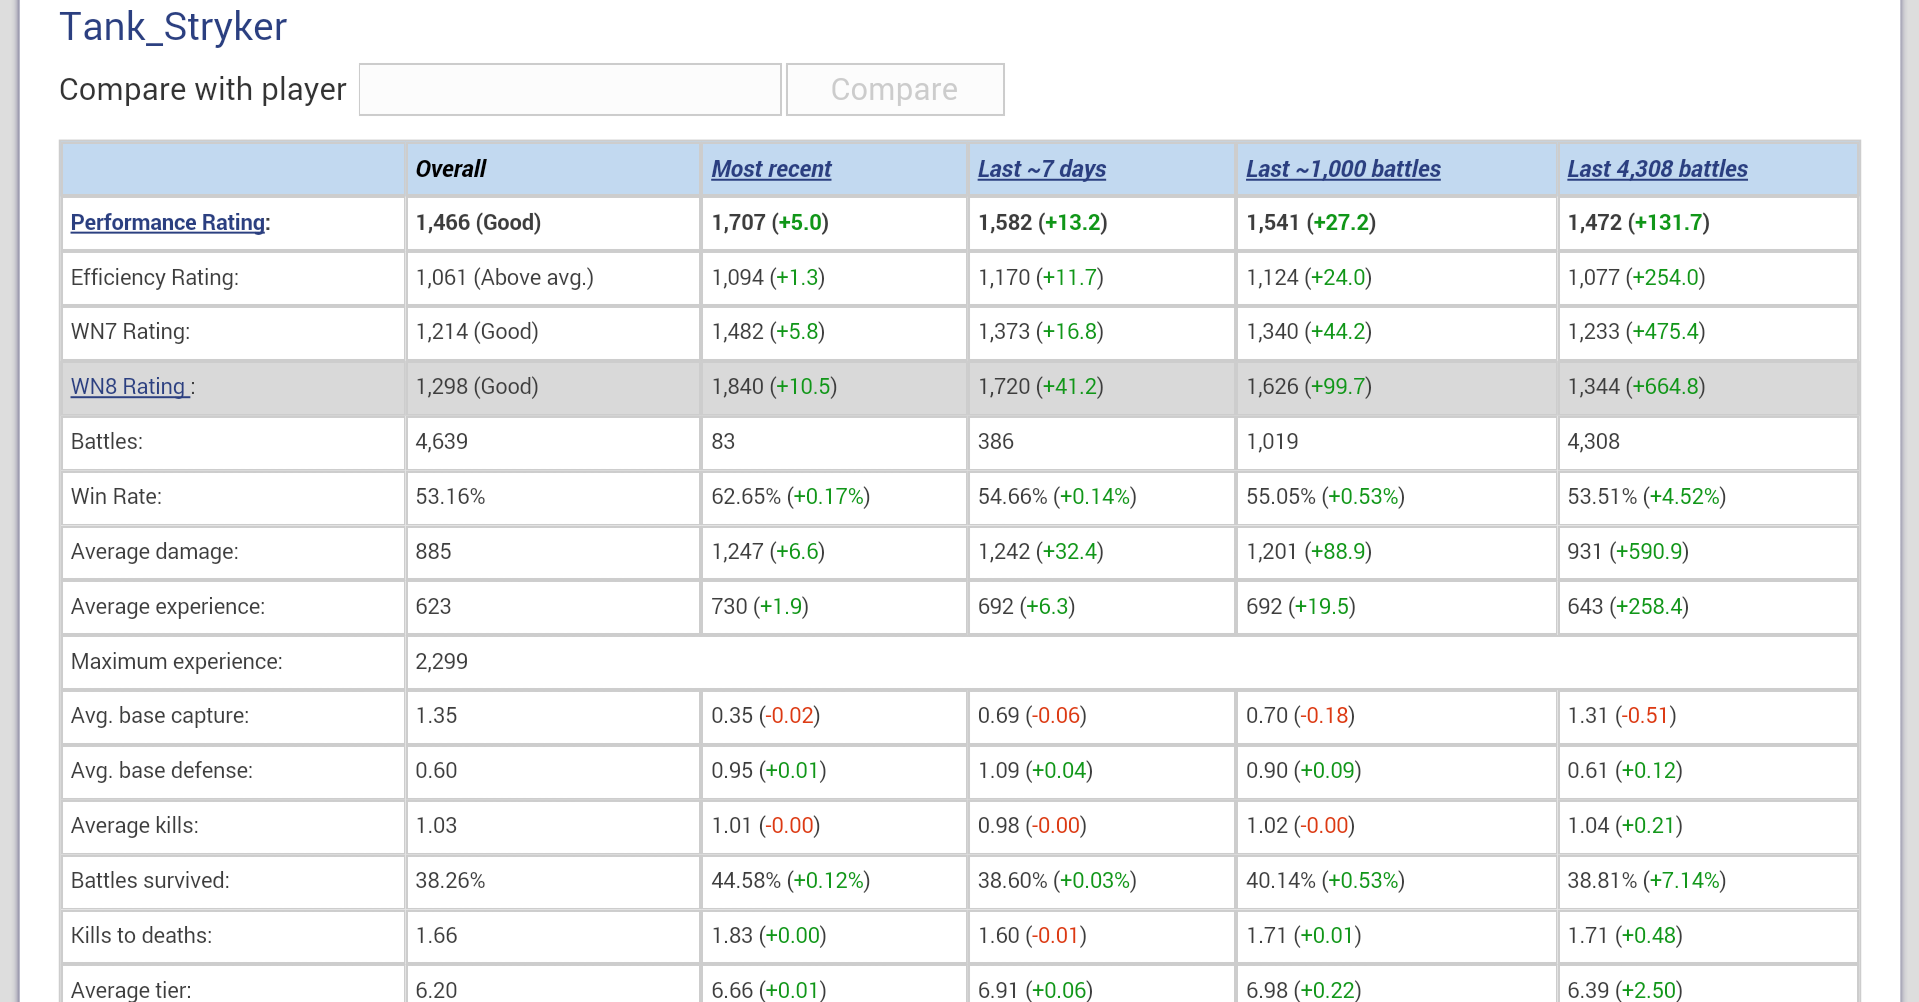Select the Maximum experience value 2,299

(441, 661)
